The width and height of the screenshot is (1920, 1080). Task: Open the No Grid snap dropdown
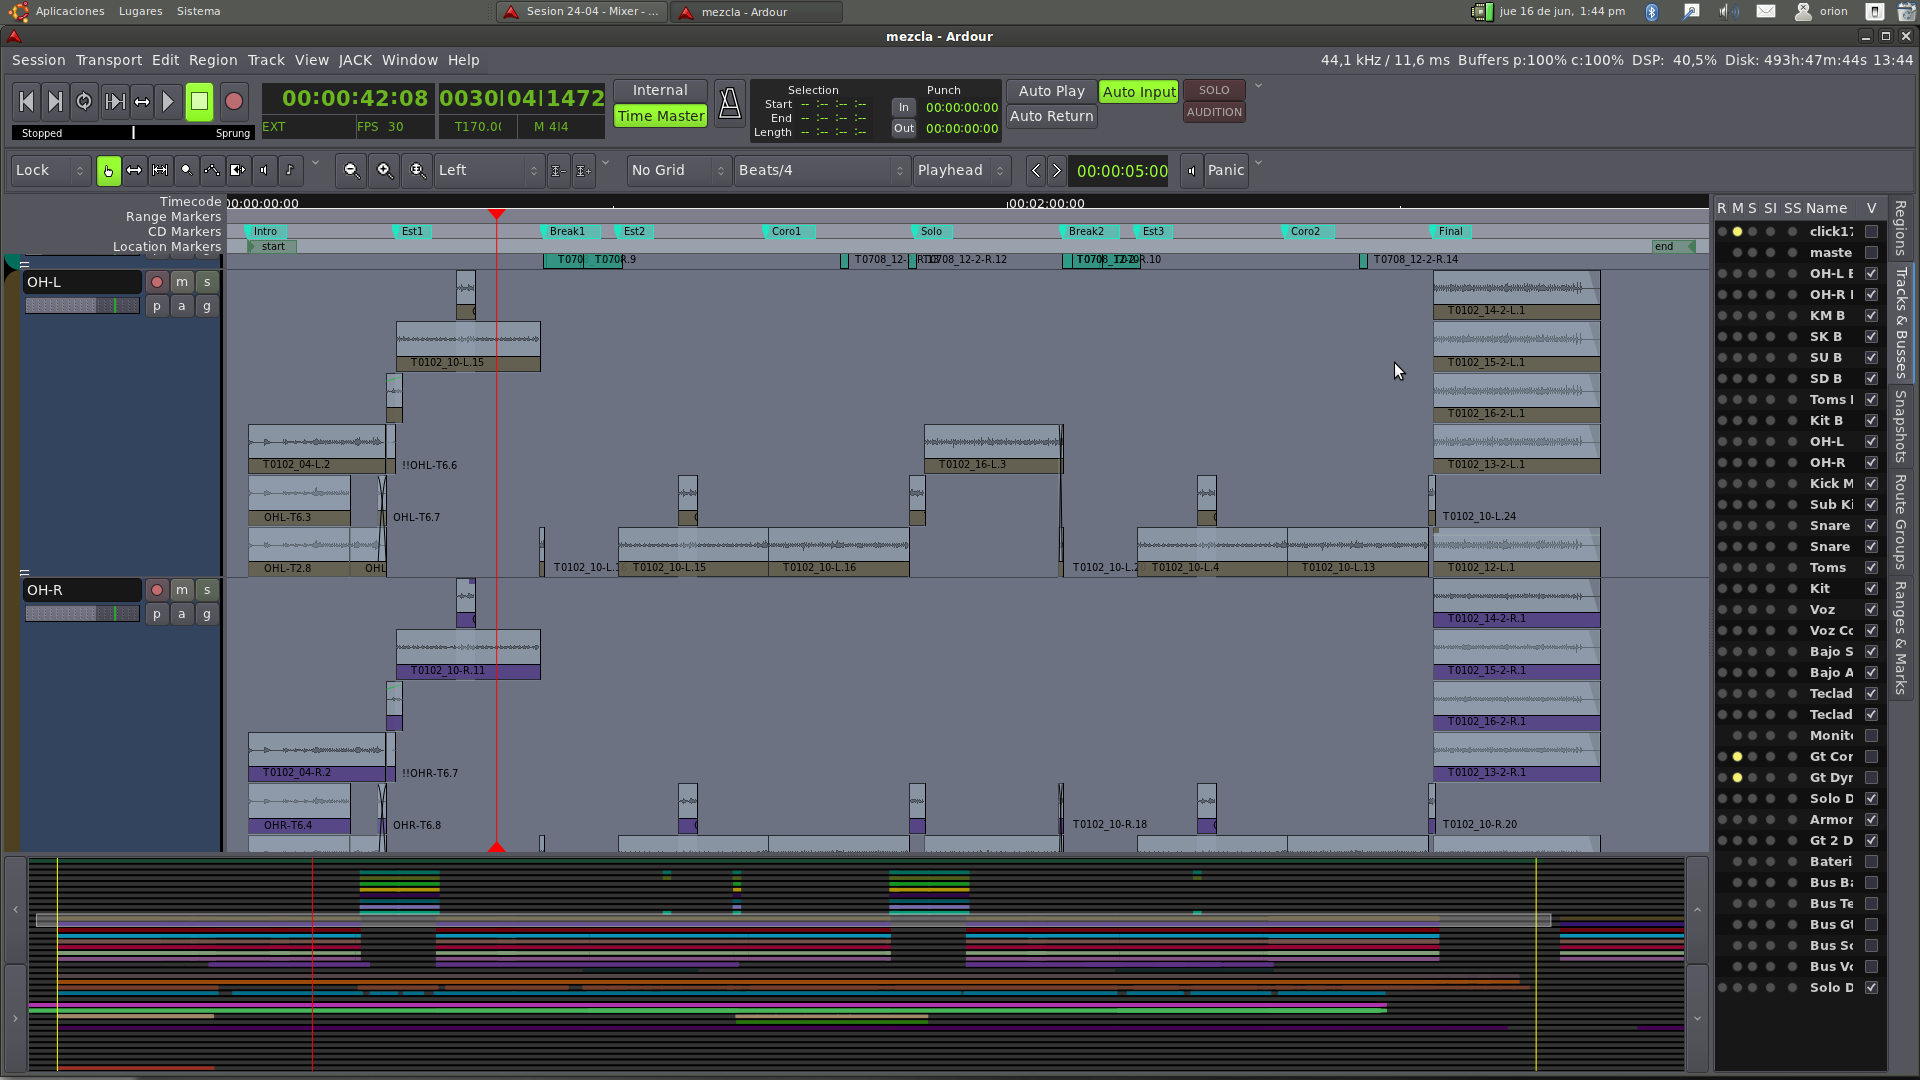tap(677, 171)
